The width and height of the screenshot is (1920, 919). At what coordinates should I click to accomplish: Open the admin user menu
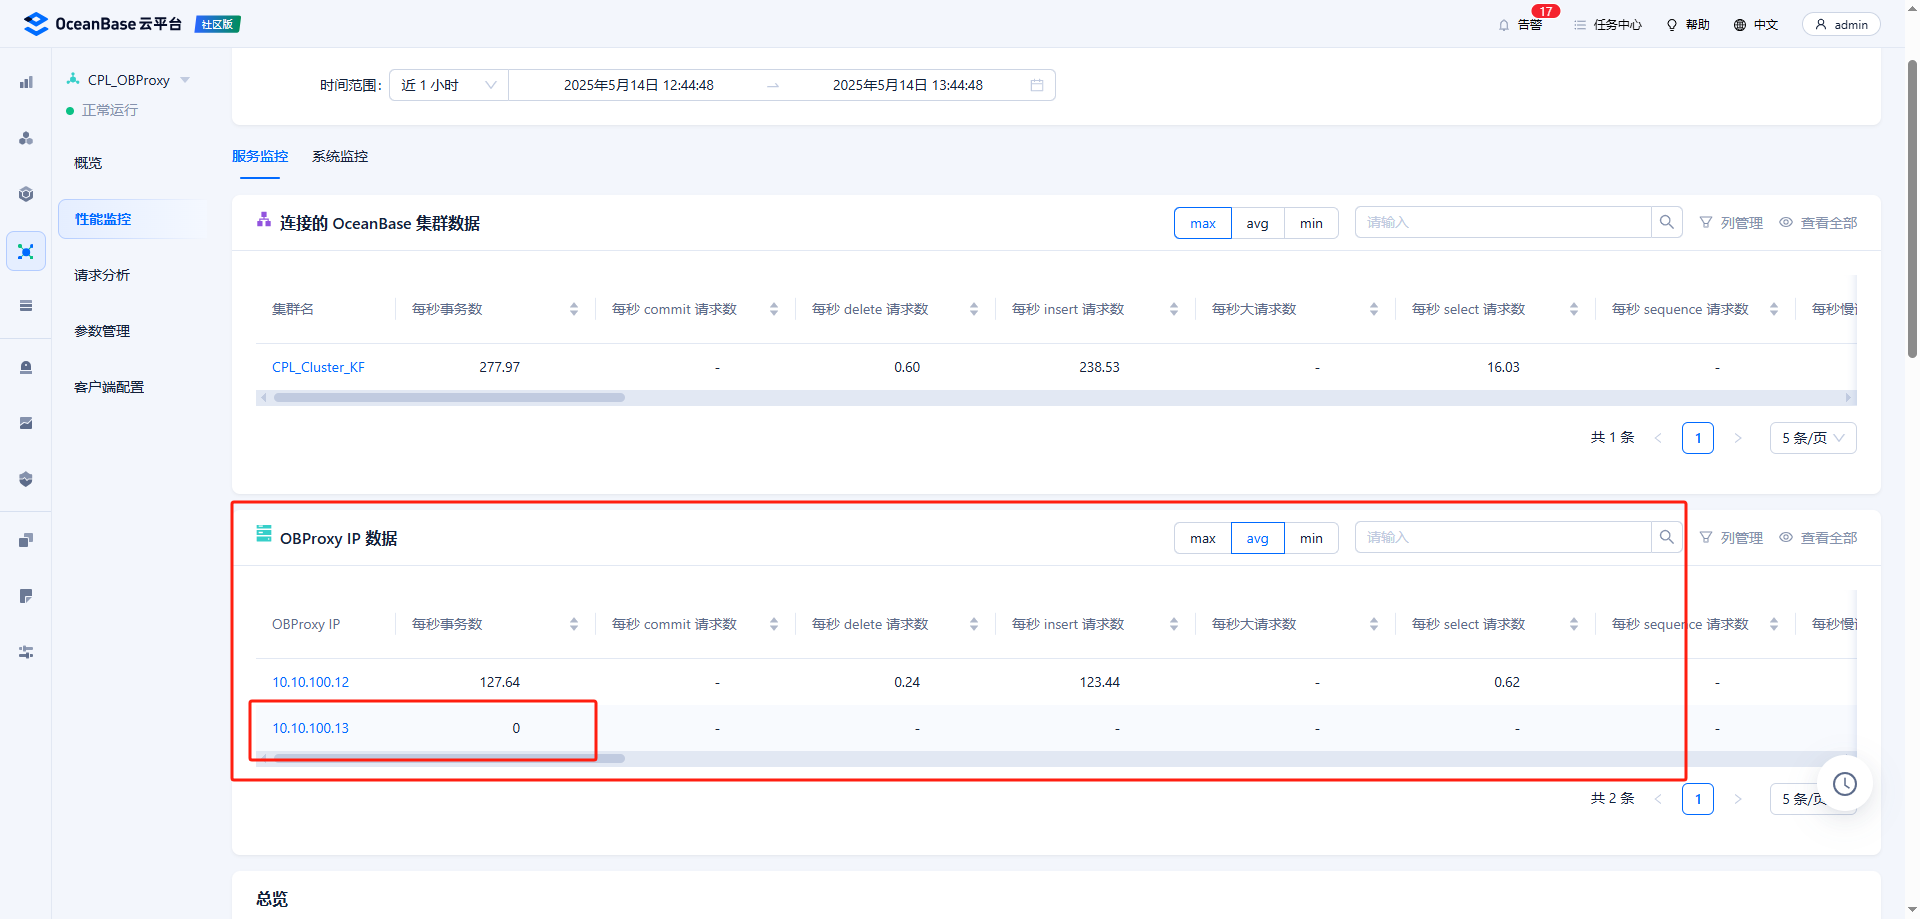point(1841,25)
